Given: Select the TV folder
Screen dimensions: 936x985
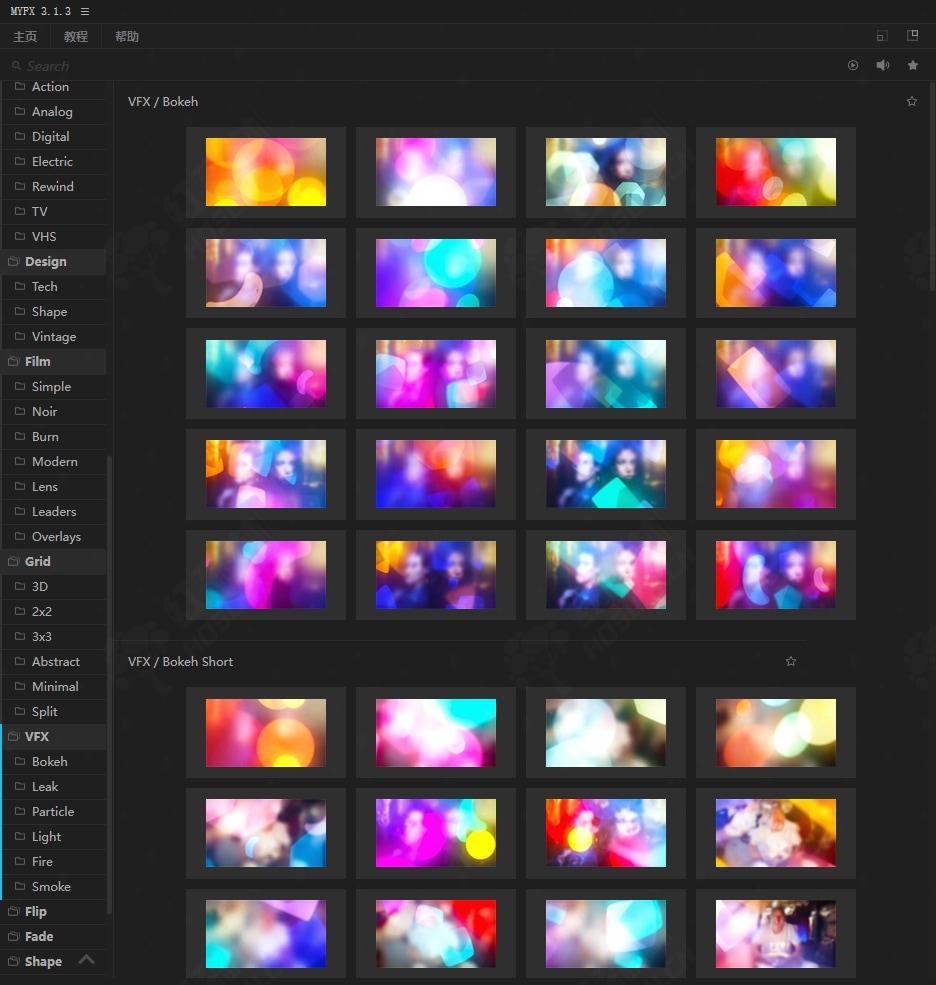Looking at the screenshot, I should 54,212.
